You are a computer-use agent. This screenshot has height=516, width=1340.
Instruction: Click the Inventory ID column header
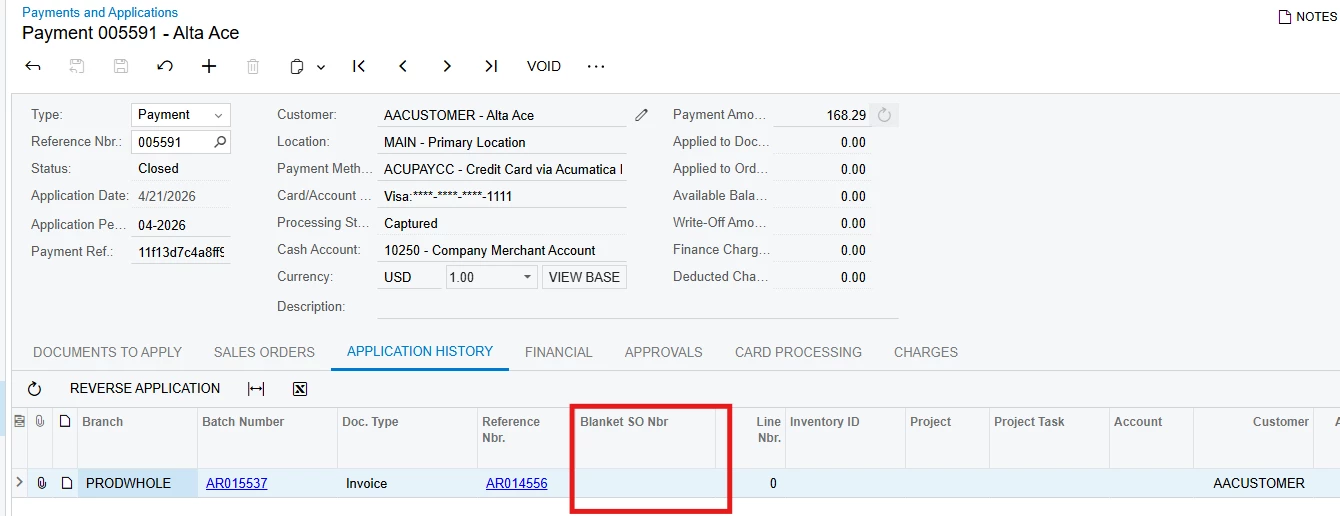[x=845, y=438]
